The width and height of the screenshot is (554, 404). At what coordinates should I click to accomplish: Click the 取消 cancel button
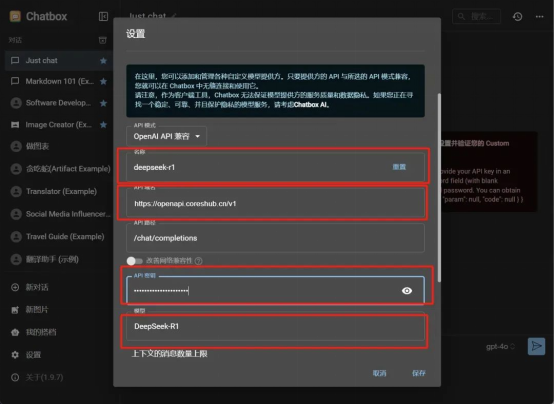point(379,373)
